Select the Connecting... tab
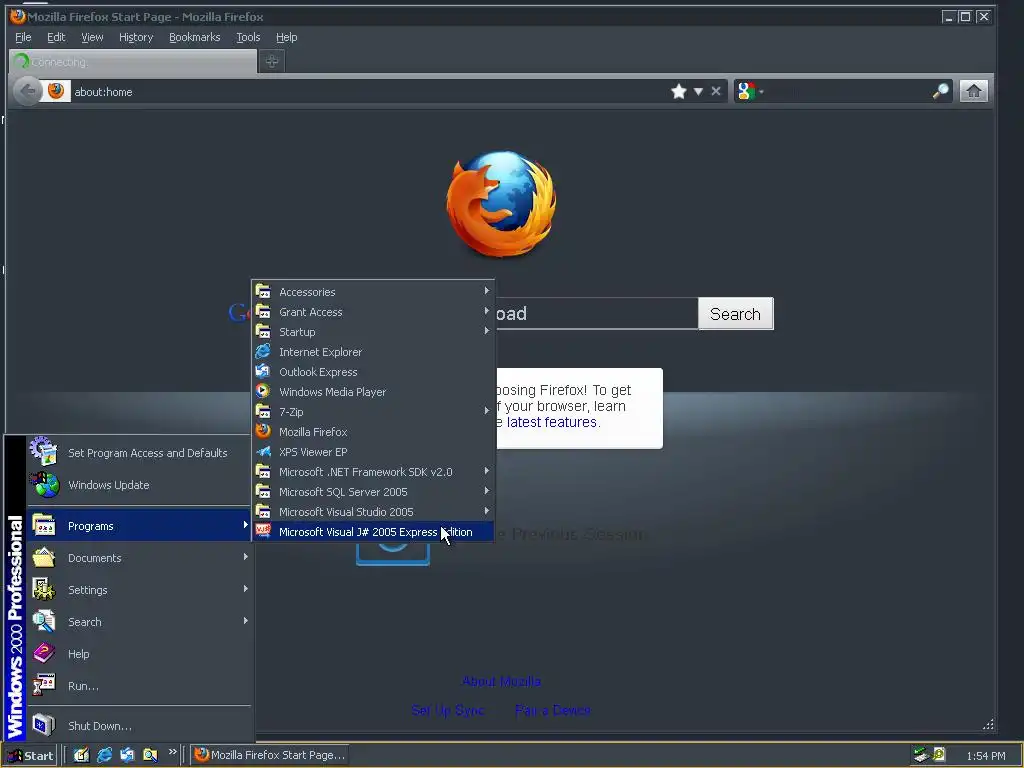The image size is (1024, 768). coord(133,61)
